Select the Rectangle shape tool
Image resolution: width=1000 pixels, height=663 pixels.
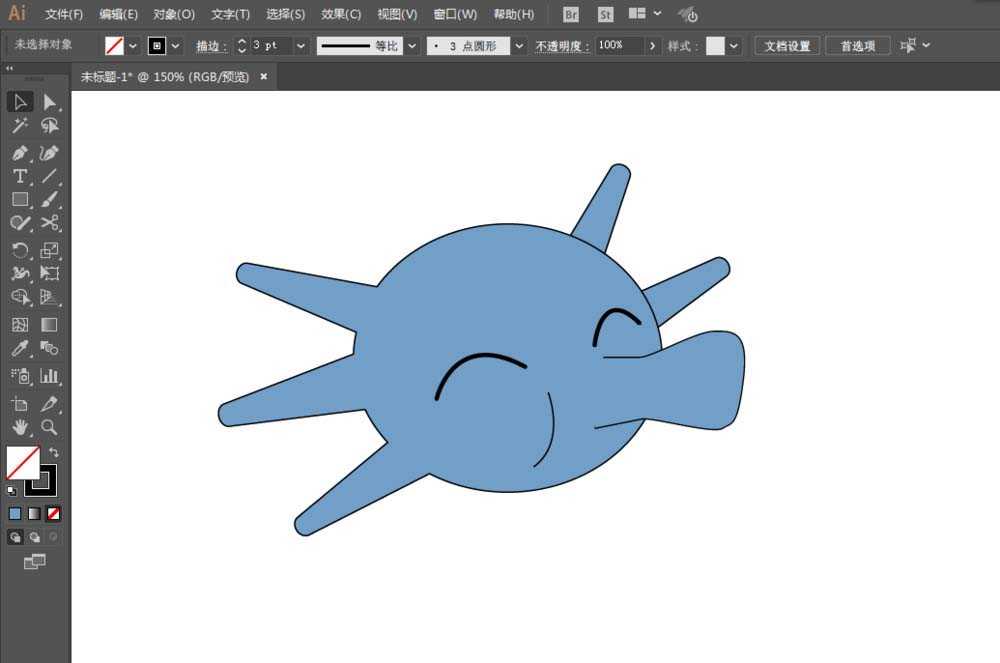[x=19, y=199]
